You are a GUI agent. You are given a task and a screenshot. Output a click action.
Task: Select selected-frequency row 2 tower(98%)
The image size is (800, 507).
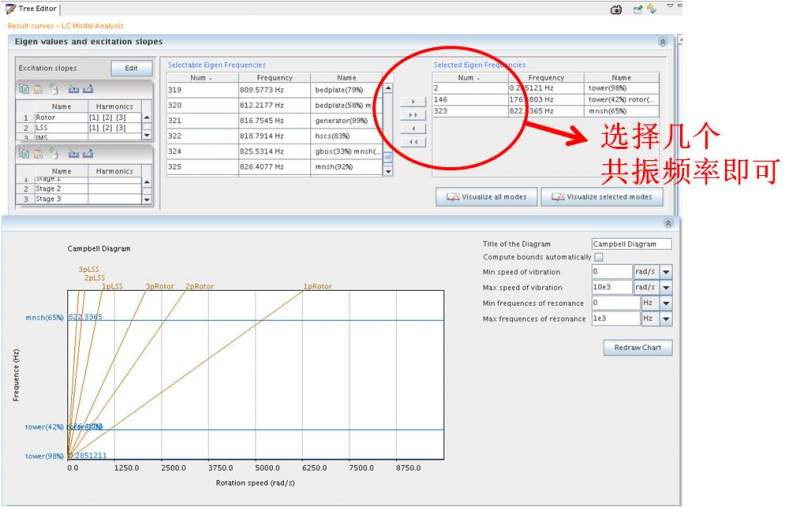tap(546, 88)
